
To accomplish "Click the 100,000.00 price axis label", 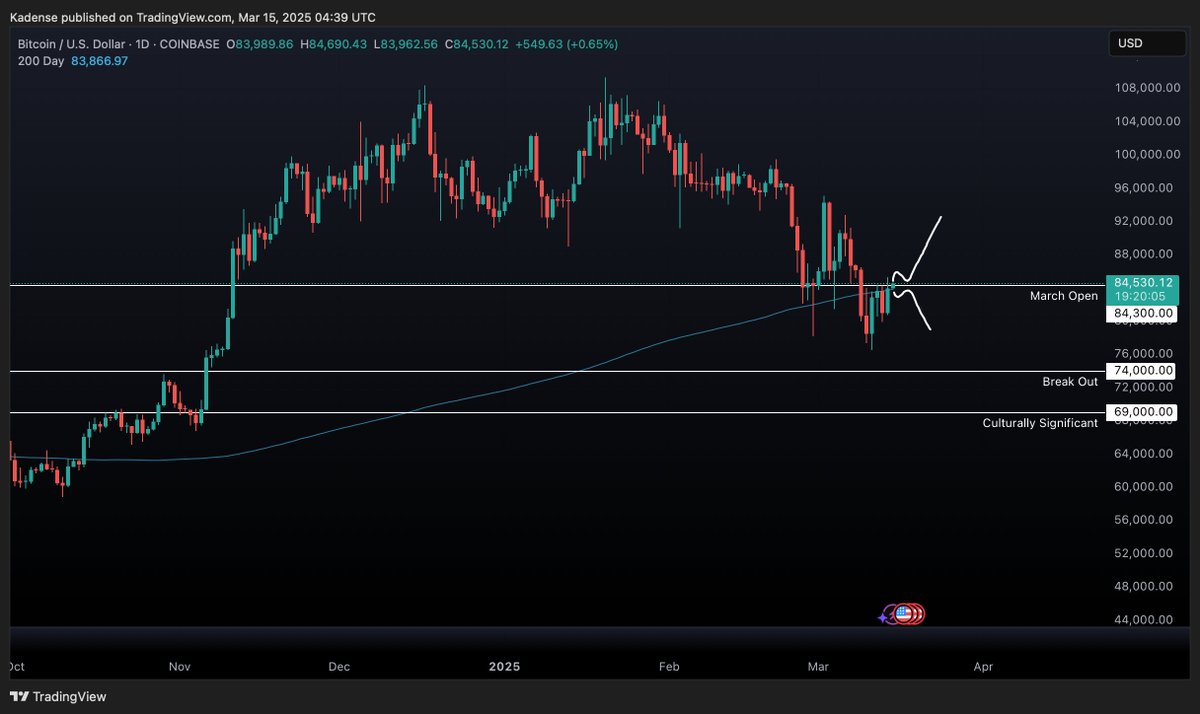I will click(1148, 154).
